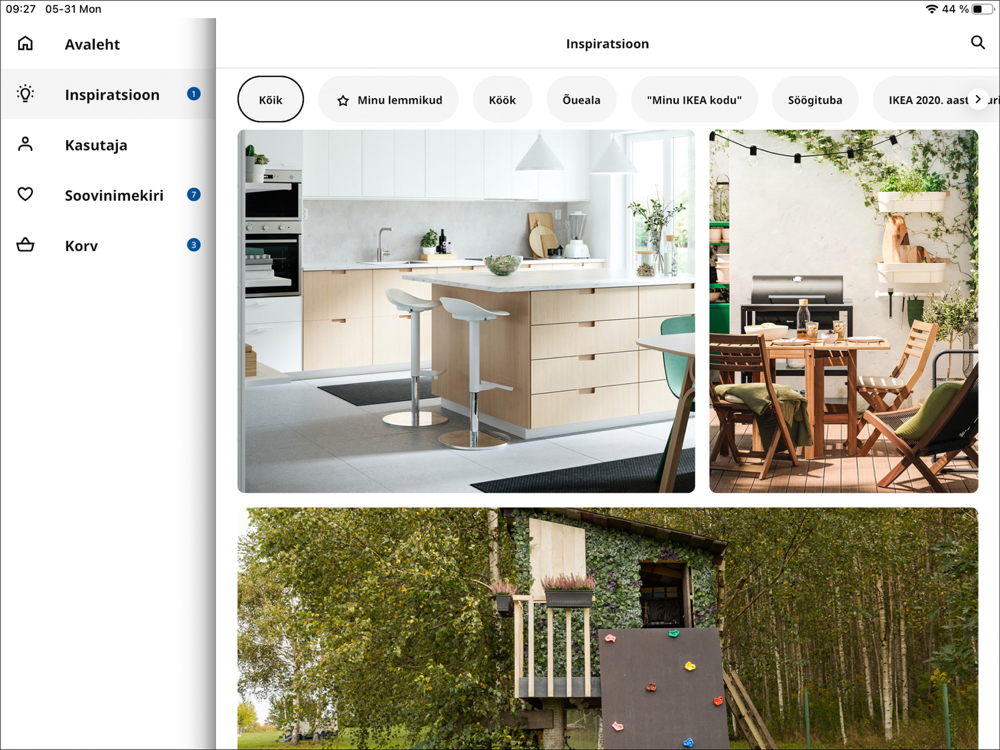Select the Köök filter chip
The image size is (1000, 750).
(x=502, y=100)
